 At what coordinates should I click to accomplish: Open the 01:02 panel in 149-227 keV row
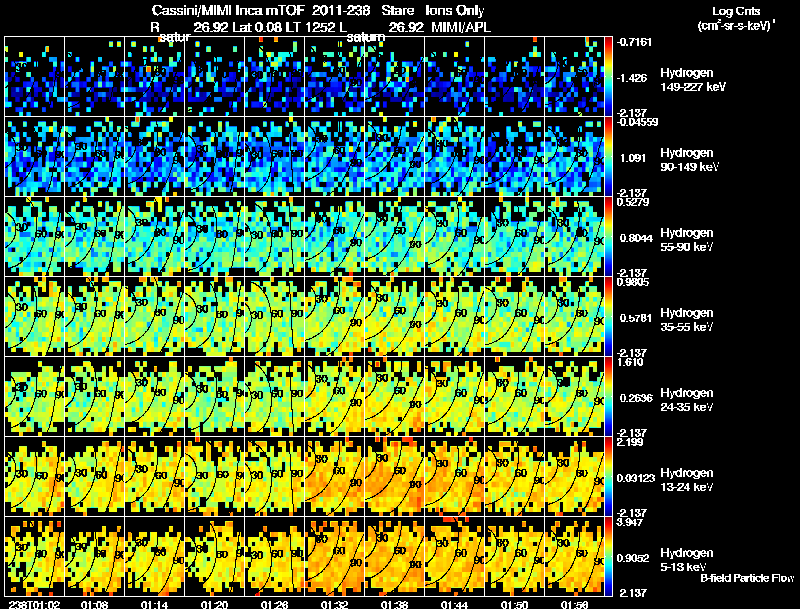point(34,77)
